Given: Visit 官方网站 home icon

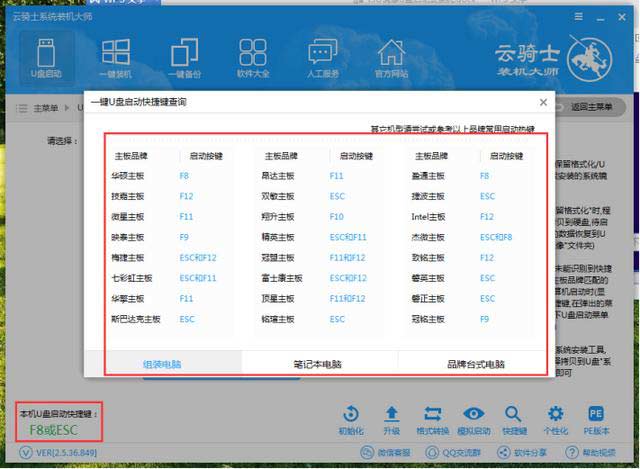Looking at the screenshot, I should pyautogui.click(x=391, y=58).
